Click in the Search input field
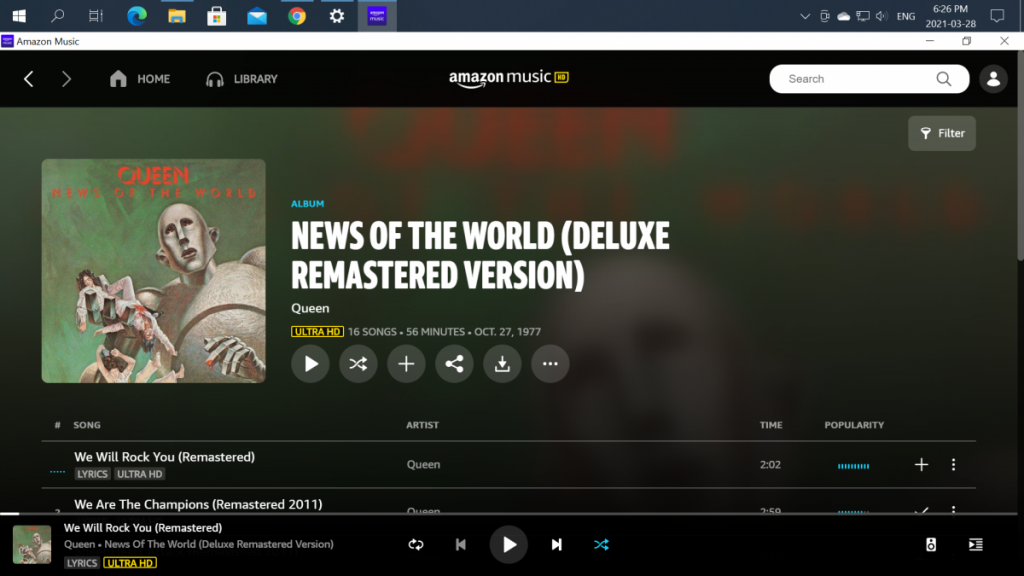Viewport: 1024px width, 576px height. point(855,79)
